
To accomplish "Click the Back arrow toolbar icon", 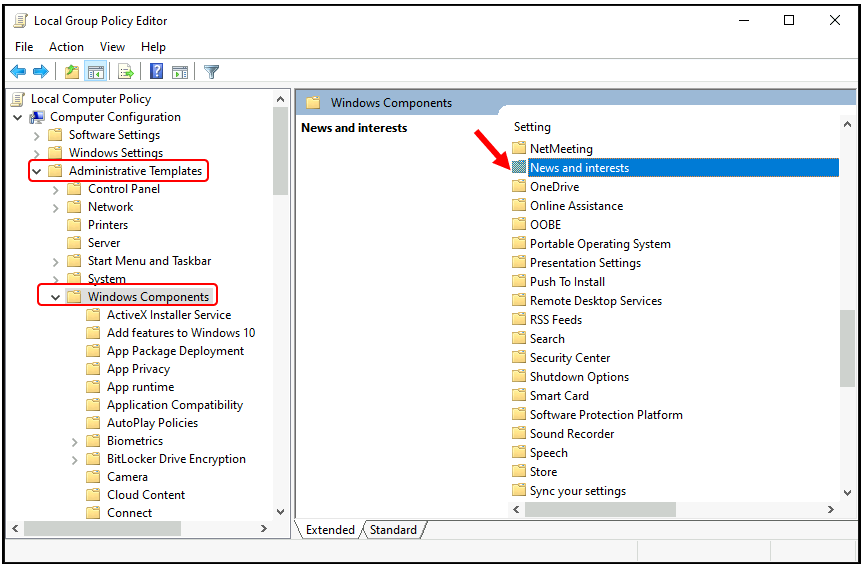I will tap(18, 72).
